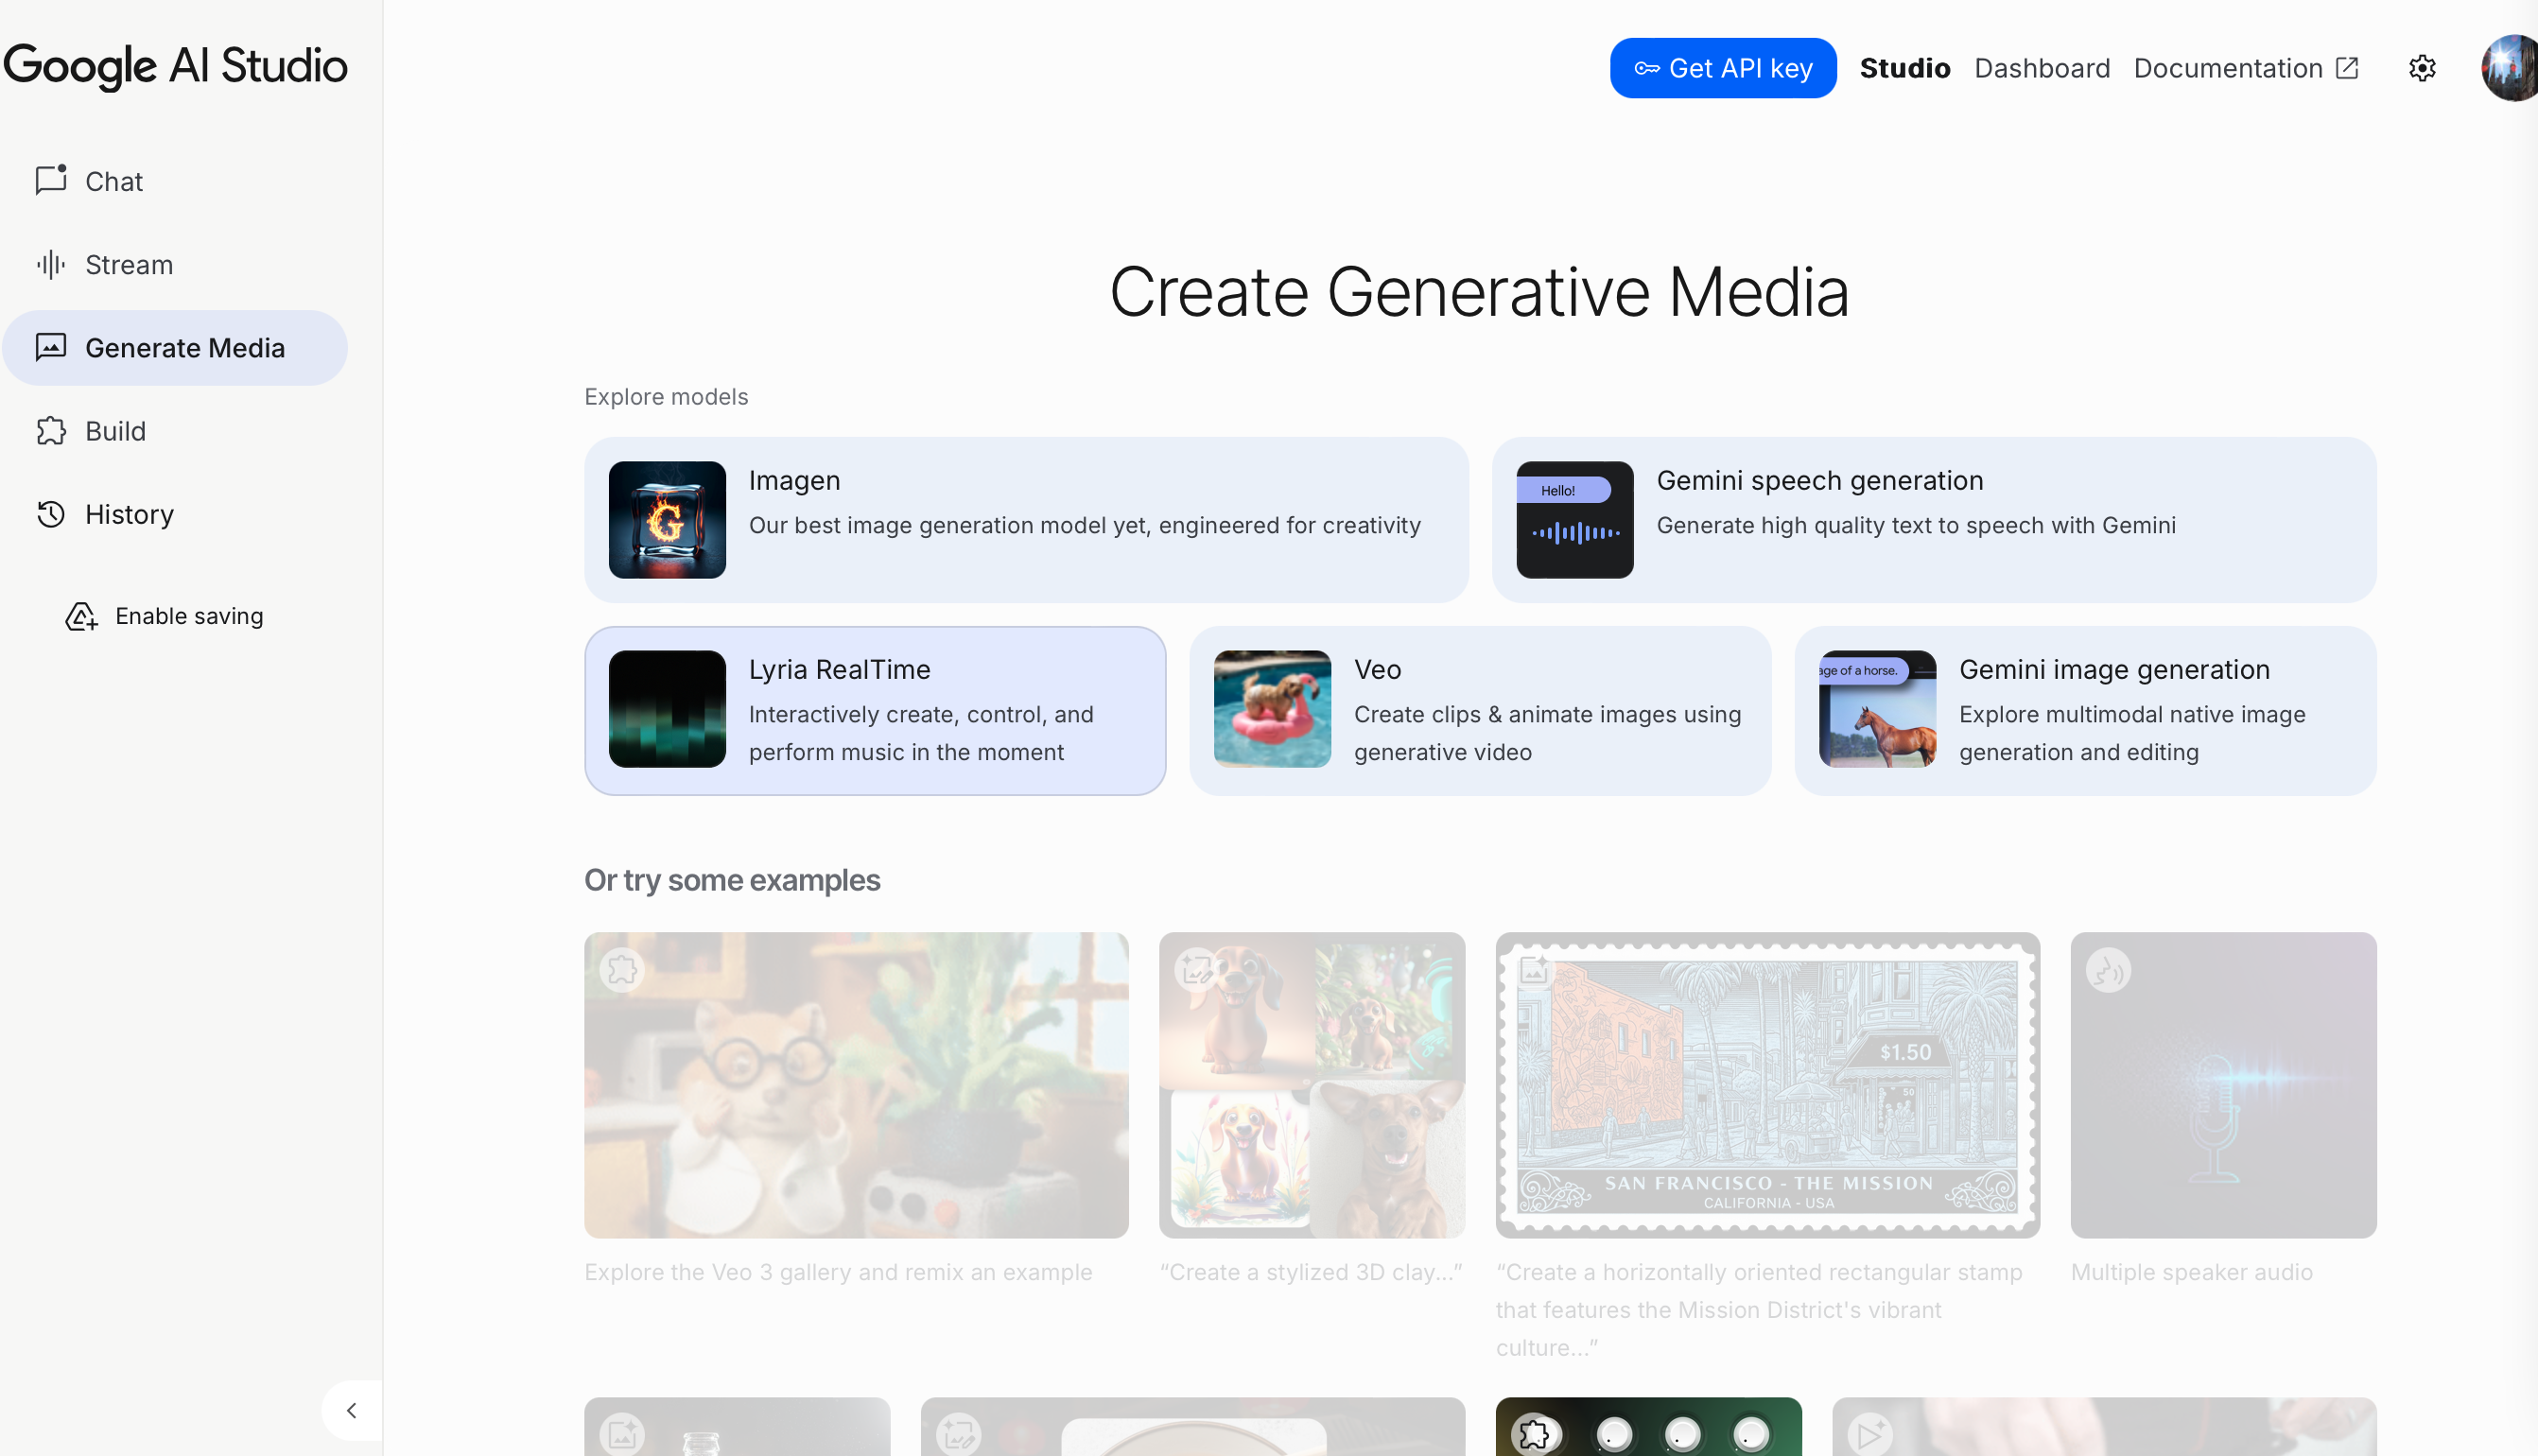
Task: Open the Veo model card title
Action: (x=1377, y=670)
